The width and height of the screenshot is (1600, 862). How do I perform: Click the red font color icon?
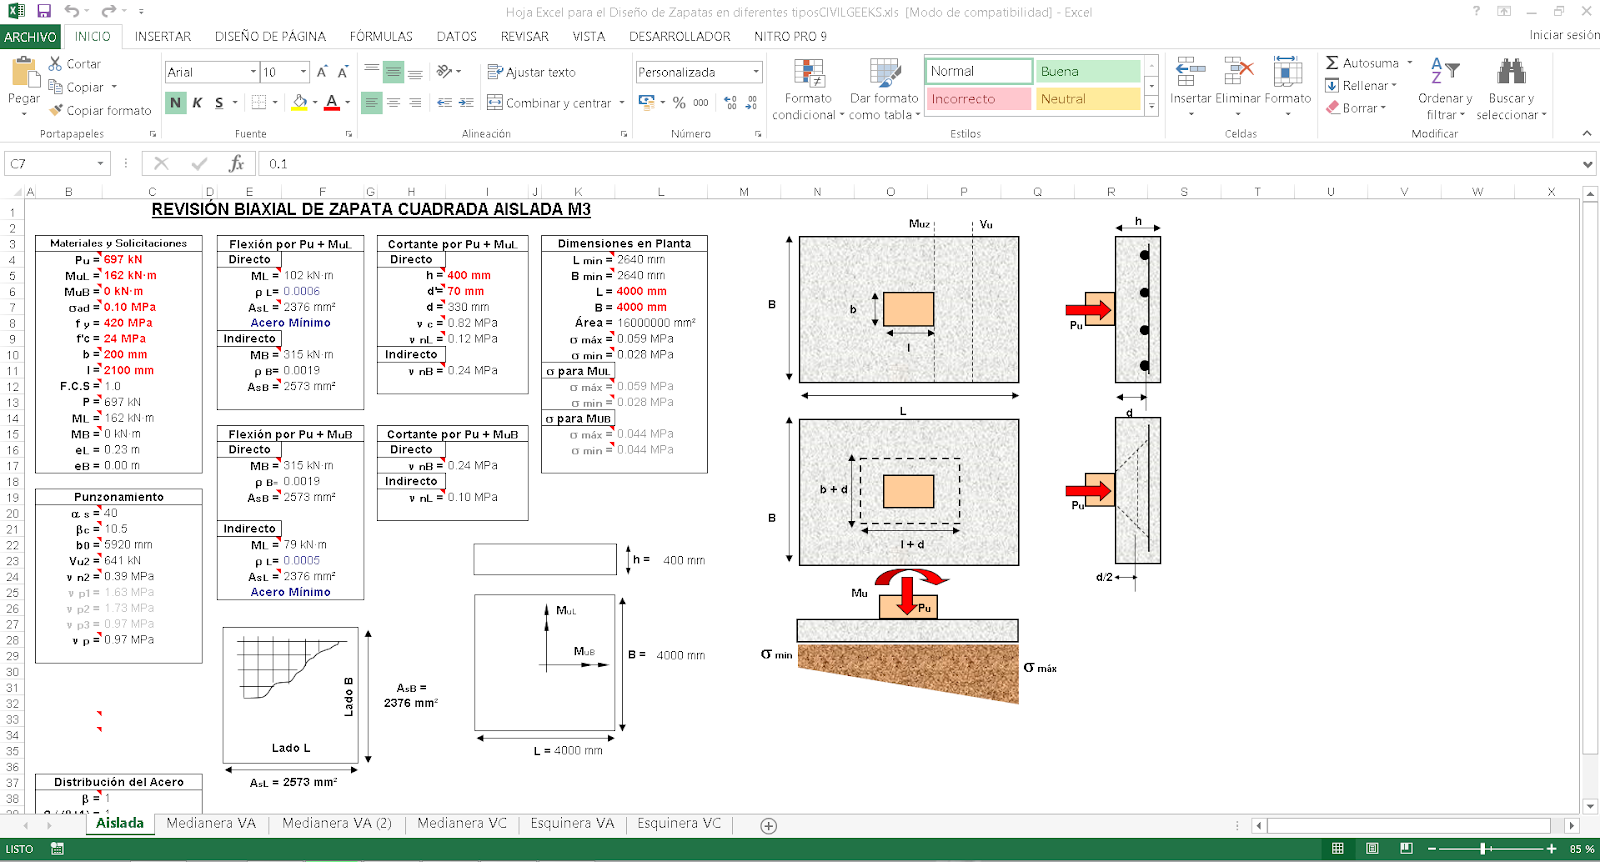(332, 102)
